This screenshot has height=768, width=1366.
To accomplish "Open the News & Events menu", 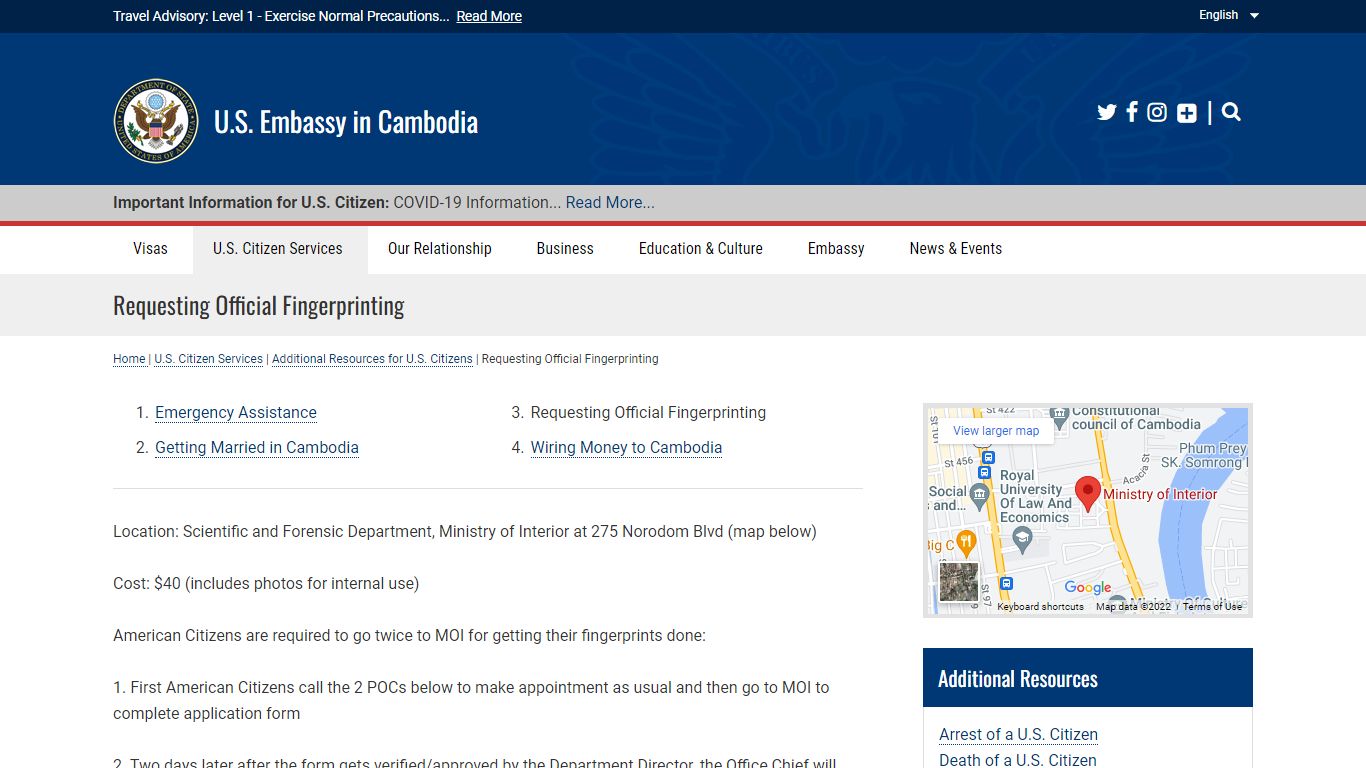I will pos(956,249).
